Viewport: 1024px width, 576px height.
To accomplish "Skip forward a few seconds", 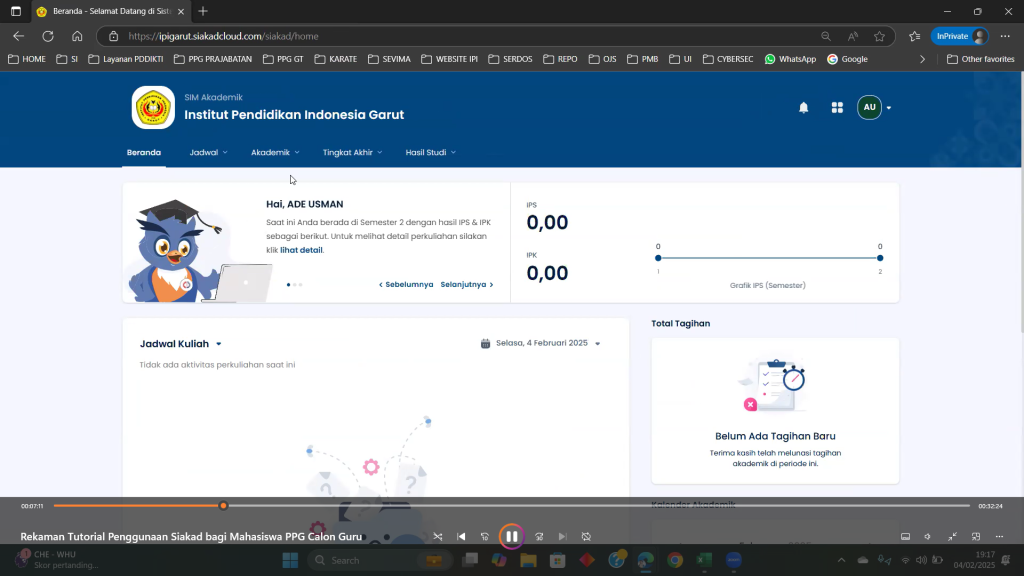I will [539, 537].
